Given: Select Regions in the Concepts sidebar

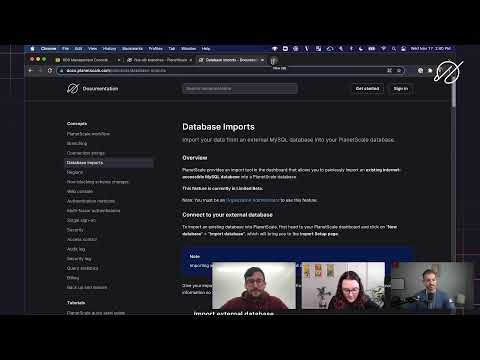Looking at the screenshot, I should pos(75,172).
